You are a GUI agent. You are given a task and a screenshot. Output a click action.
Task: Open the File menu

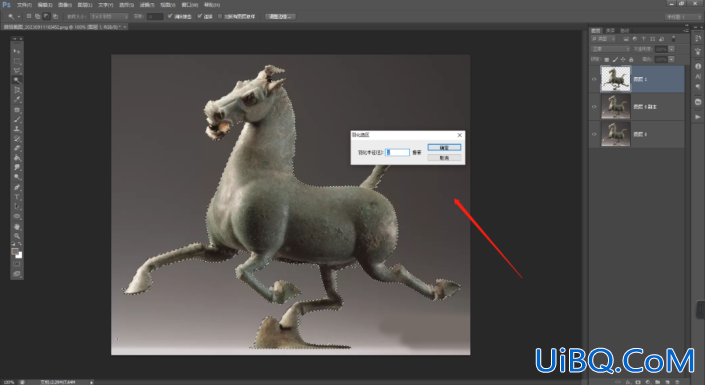[24, 5]
